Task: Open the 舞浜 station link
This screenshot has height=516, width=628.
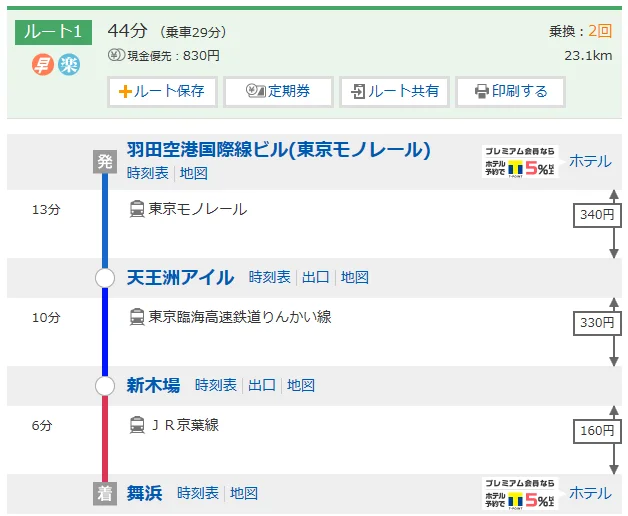Action: coord(145,493)
